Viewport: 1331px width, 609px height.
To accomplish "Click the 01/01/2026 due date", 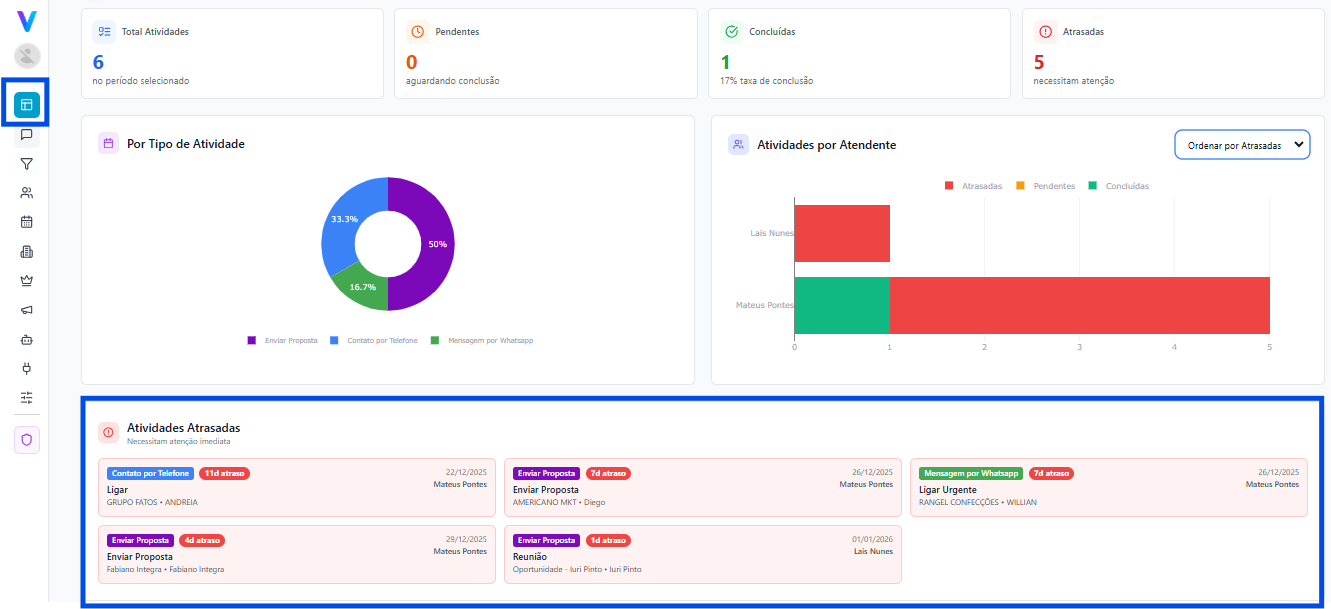I will click(872, 539).
